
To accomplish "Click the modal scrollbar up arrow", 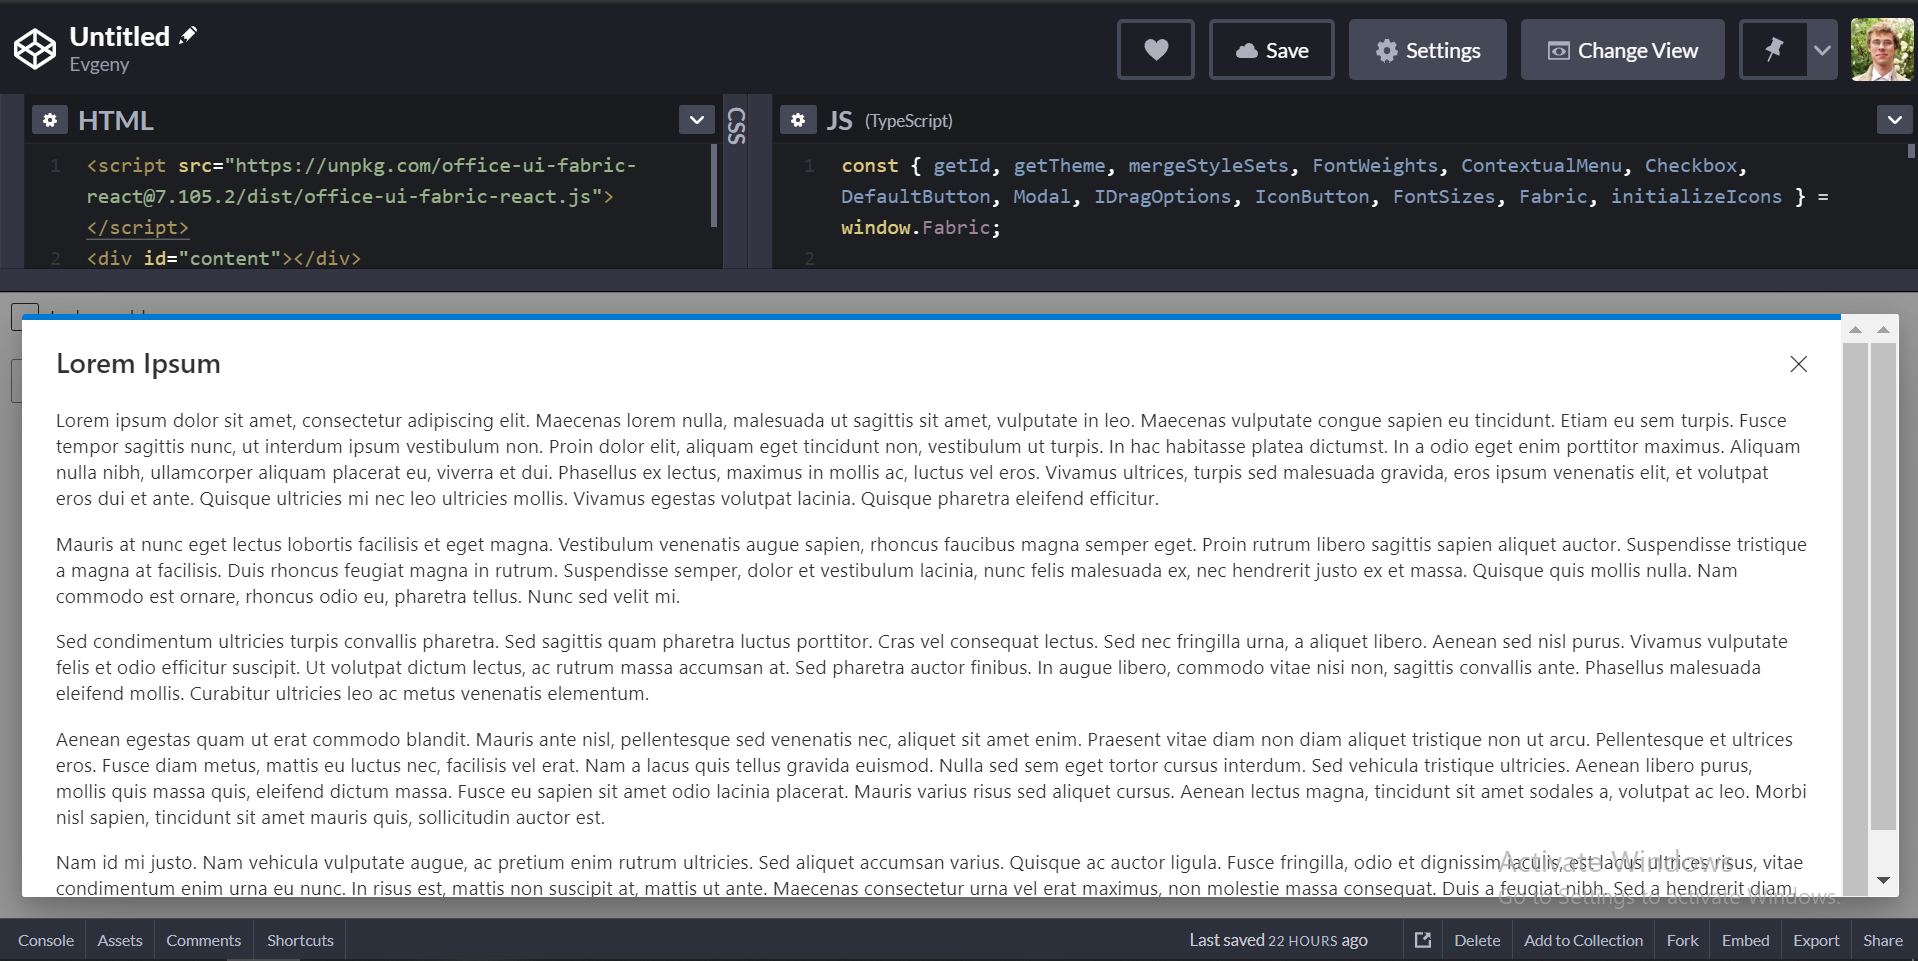I will click(1883, 330).
